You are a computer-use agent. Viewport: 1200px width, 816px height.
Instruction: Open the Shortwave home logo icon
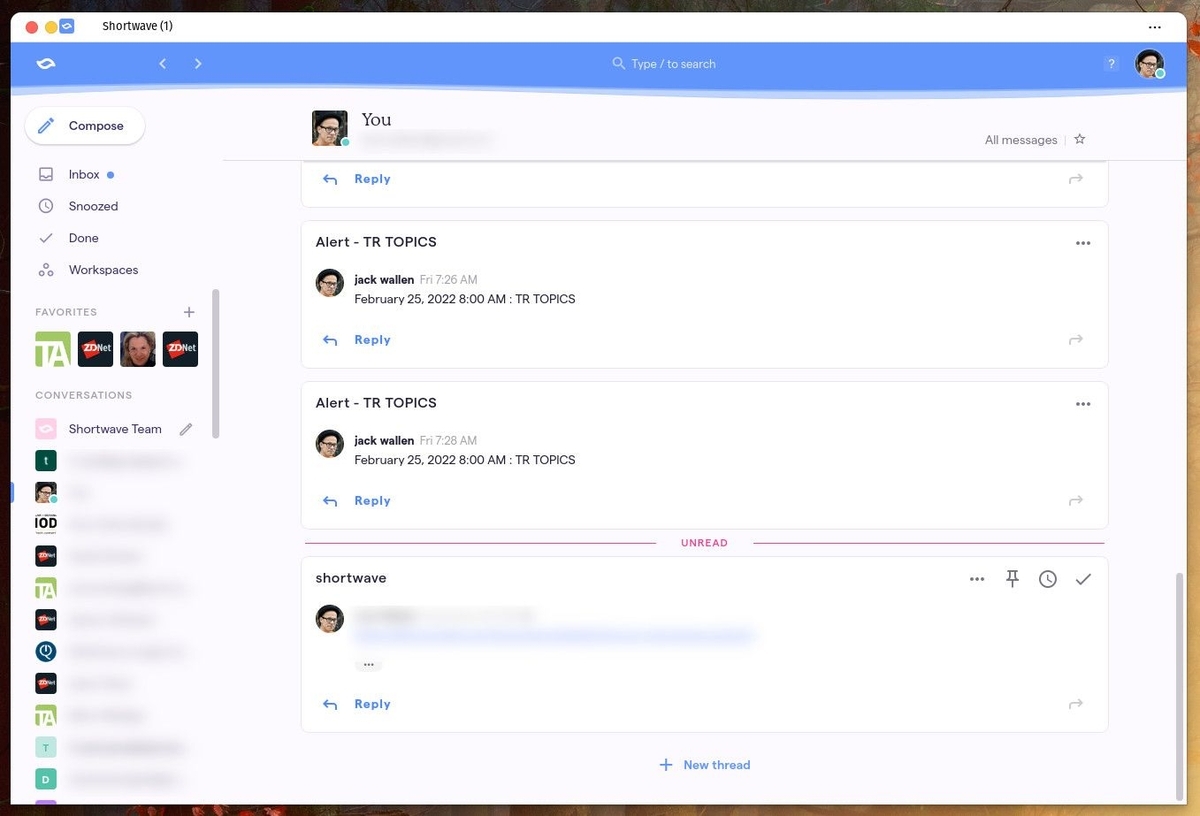pyautogui.click(x=45, y=63)
